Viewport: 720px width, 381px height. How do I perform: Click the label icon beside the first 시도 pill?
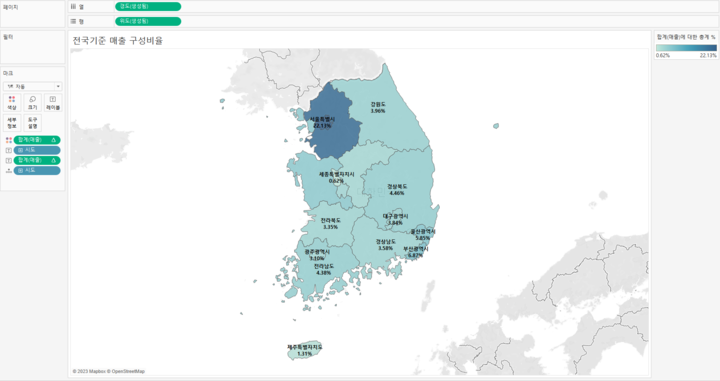pyautogui.click(x=8, y=151)
